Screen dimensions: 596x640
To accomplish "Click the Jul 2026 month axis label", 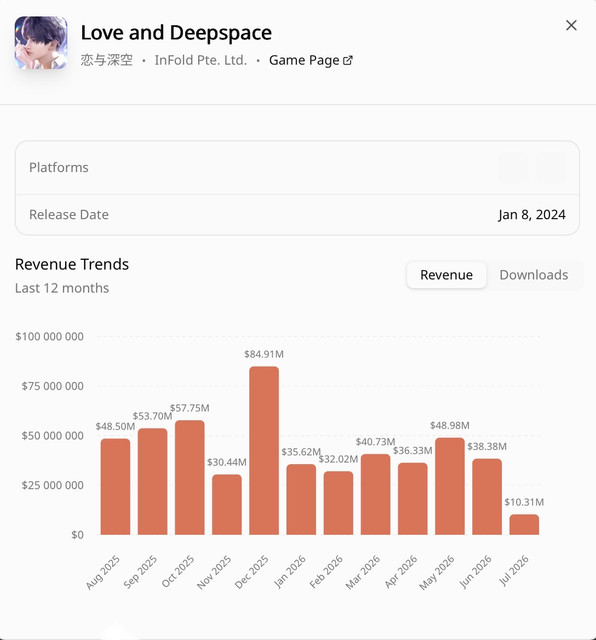I will pos(514,571).
